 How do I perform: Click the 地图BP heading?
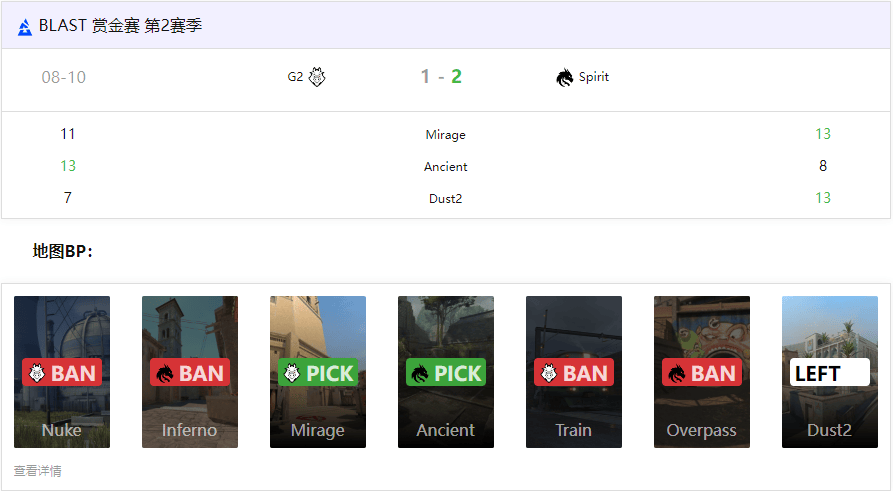click(x=63, y=251)
